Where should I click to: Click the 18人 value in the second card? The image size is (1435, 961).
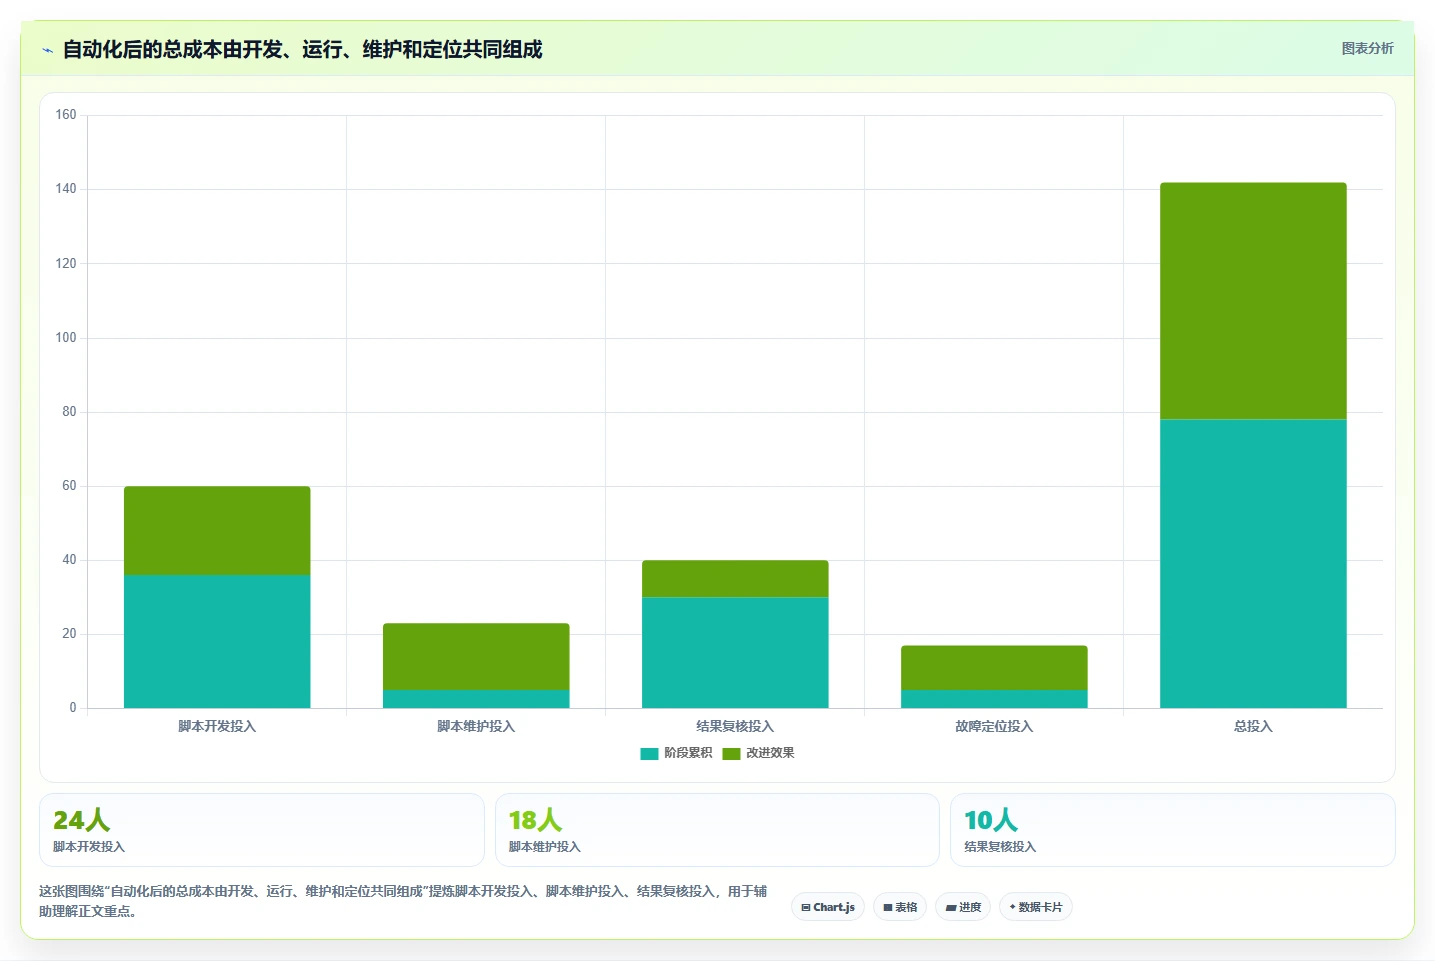click(535, 820)
